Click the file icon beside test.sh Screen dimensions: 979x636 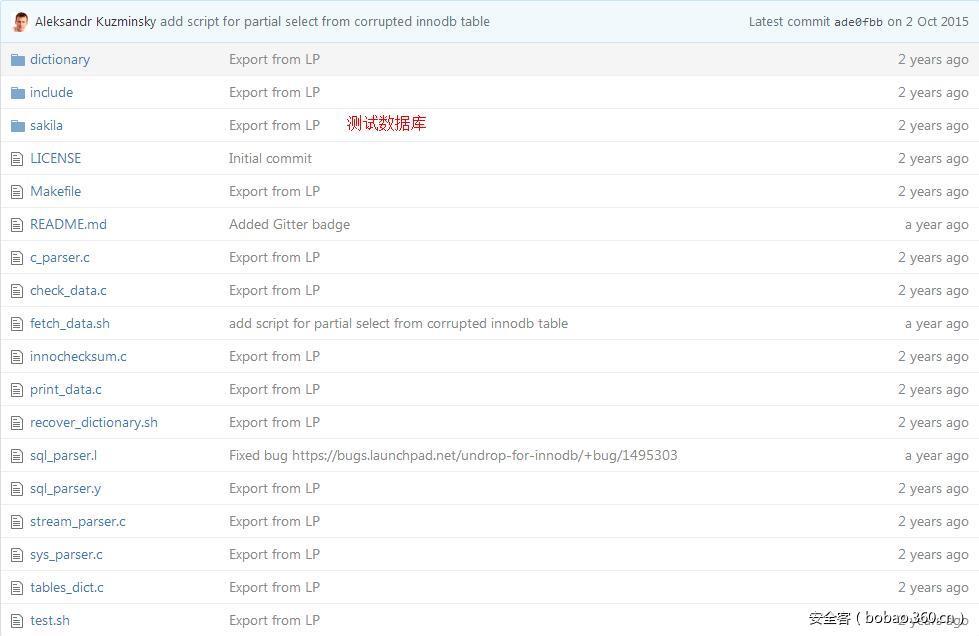click(x=17, y=621)
